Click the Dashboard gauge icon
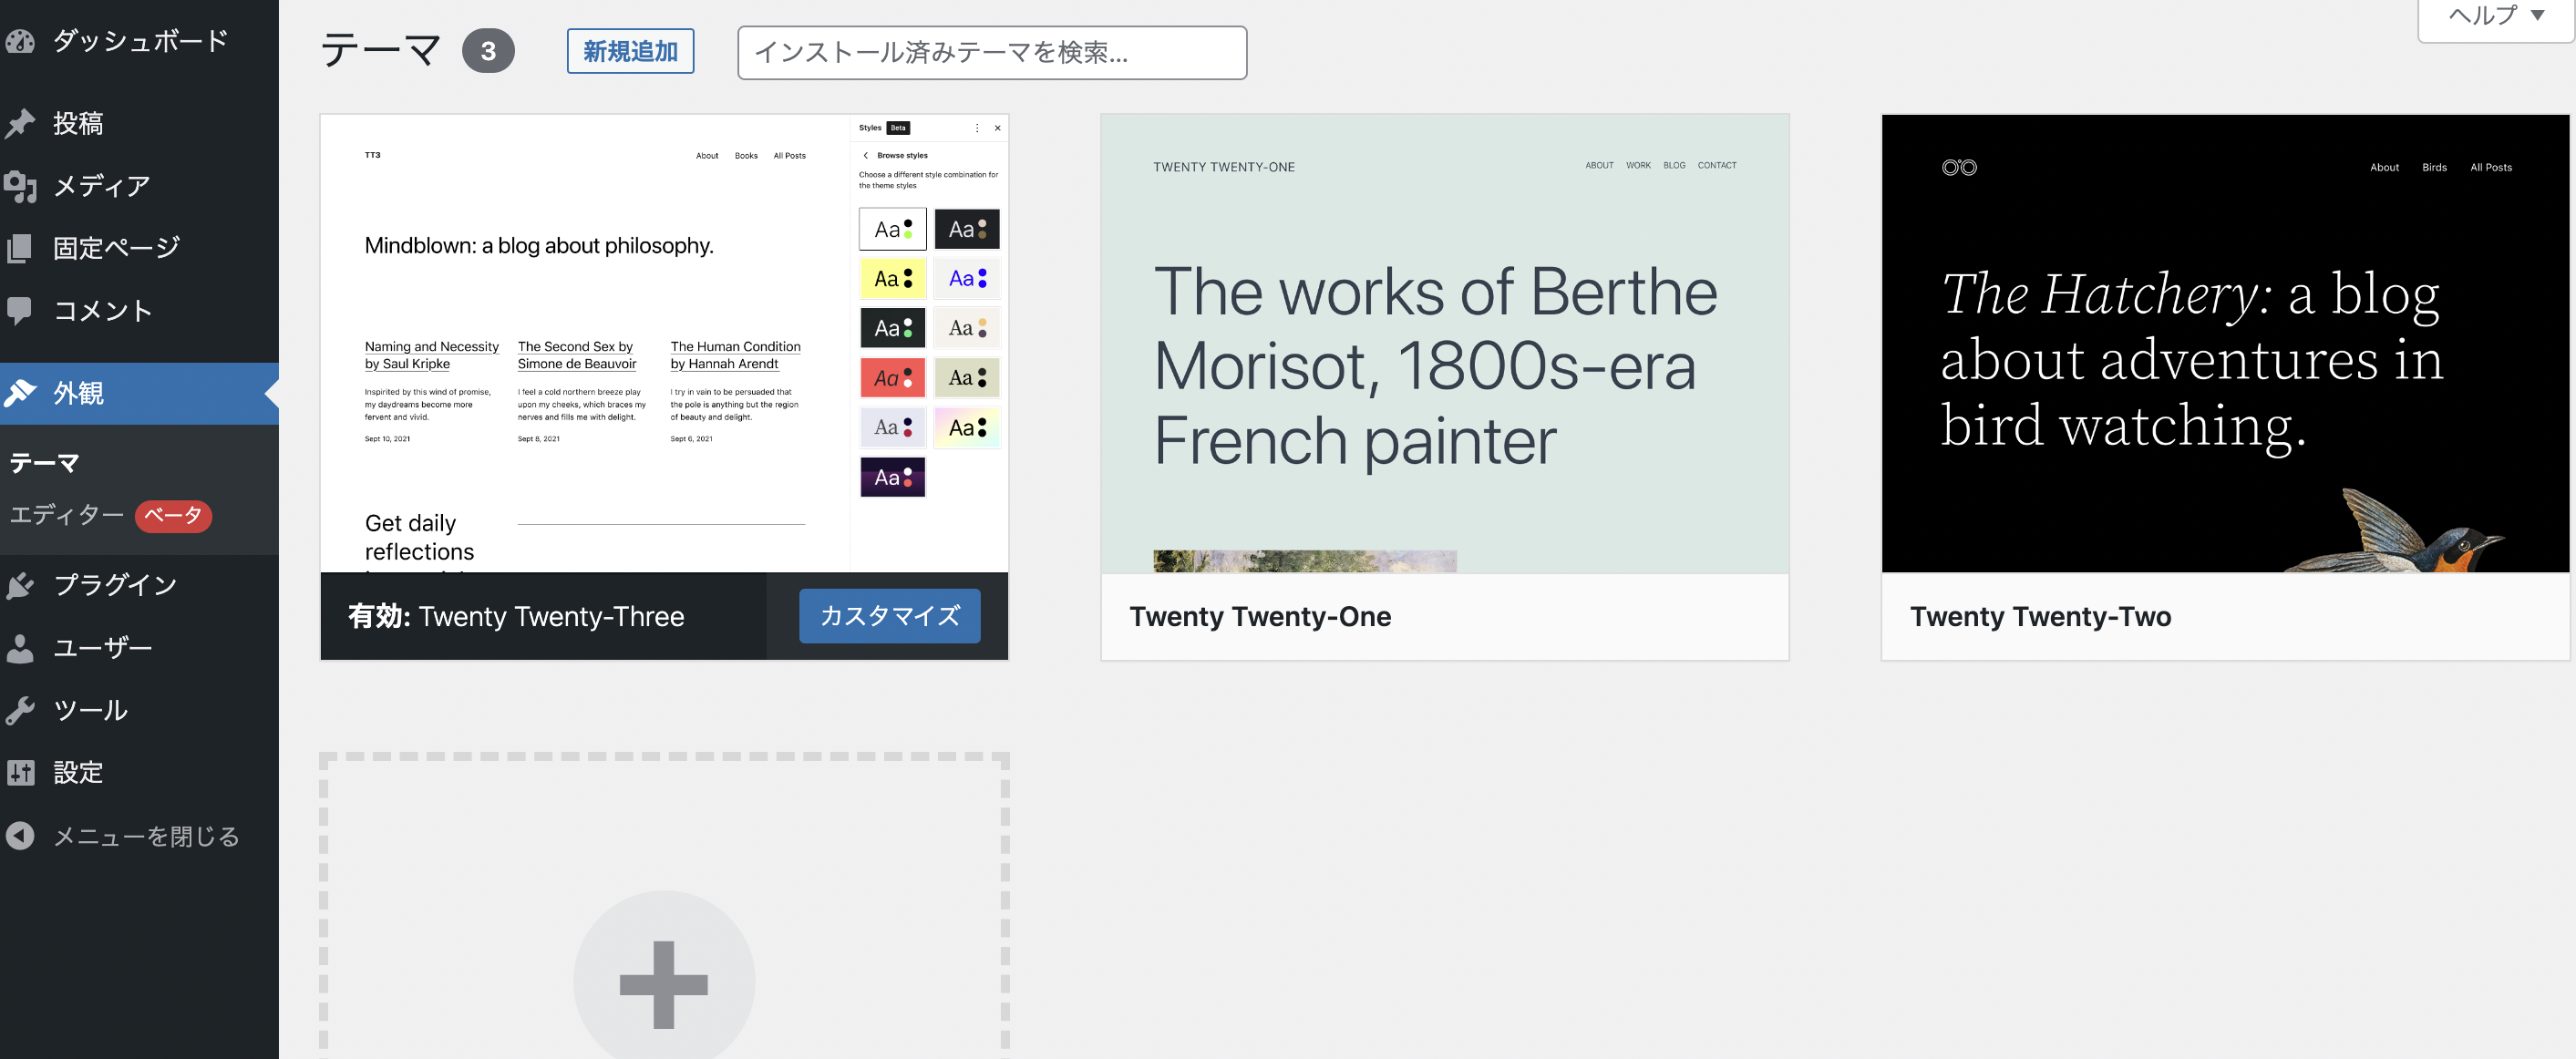The width and height of the screenshot is (2576, 1059). point(20,41)
